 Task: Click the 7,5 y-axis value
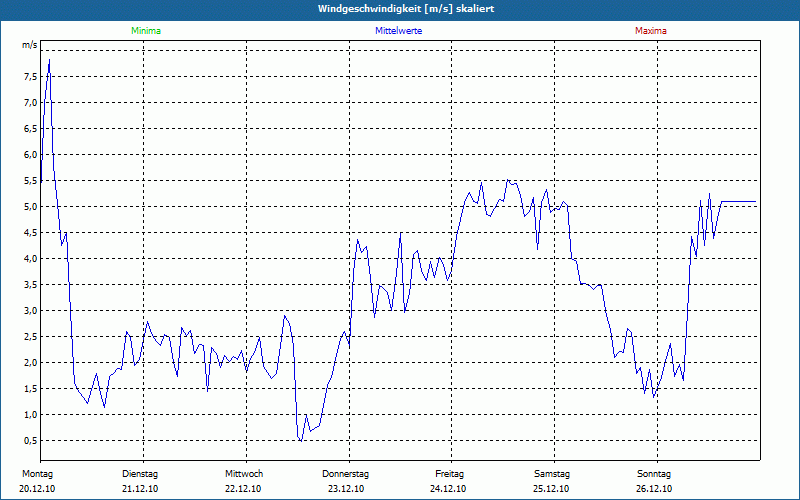[x=31, y=77]
